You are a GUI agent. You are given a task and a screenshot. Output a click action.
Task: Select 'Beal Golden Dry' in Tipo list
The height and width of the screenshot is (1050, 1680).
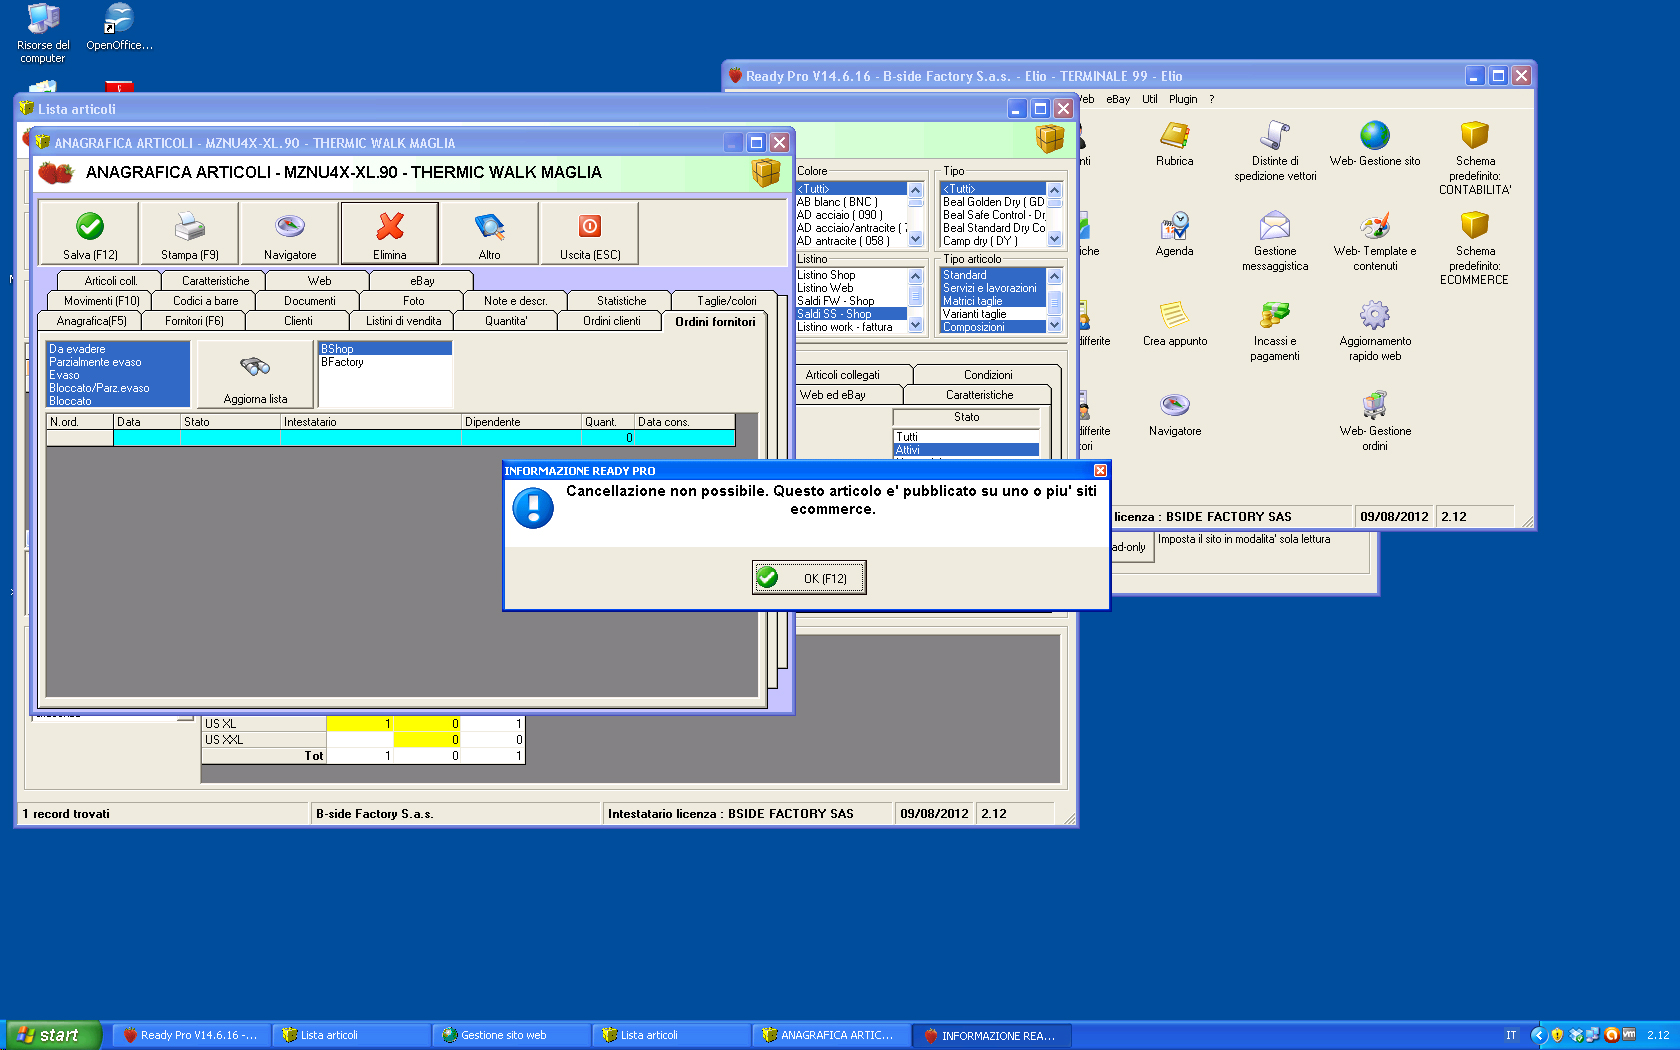tap(993, 202)
